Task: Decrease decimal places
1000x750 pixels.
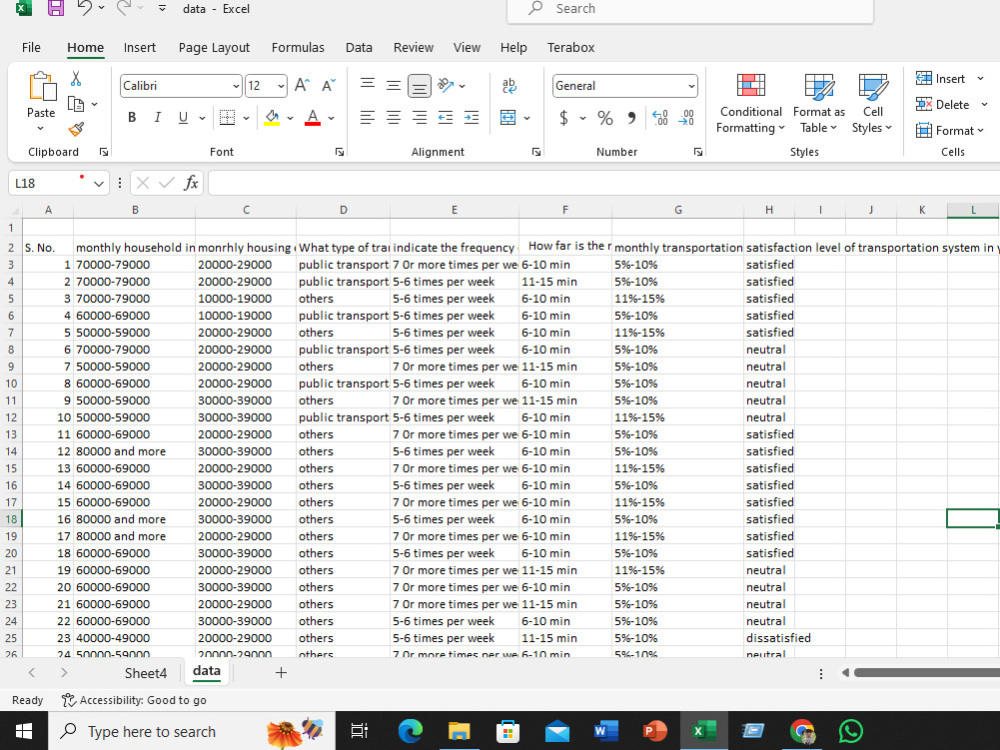Action: [686, 117]
